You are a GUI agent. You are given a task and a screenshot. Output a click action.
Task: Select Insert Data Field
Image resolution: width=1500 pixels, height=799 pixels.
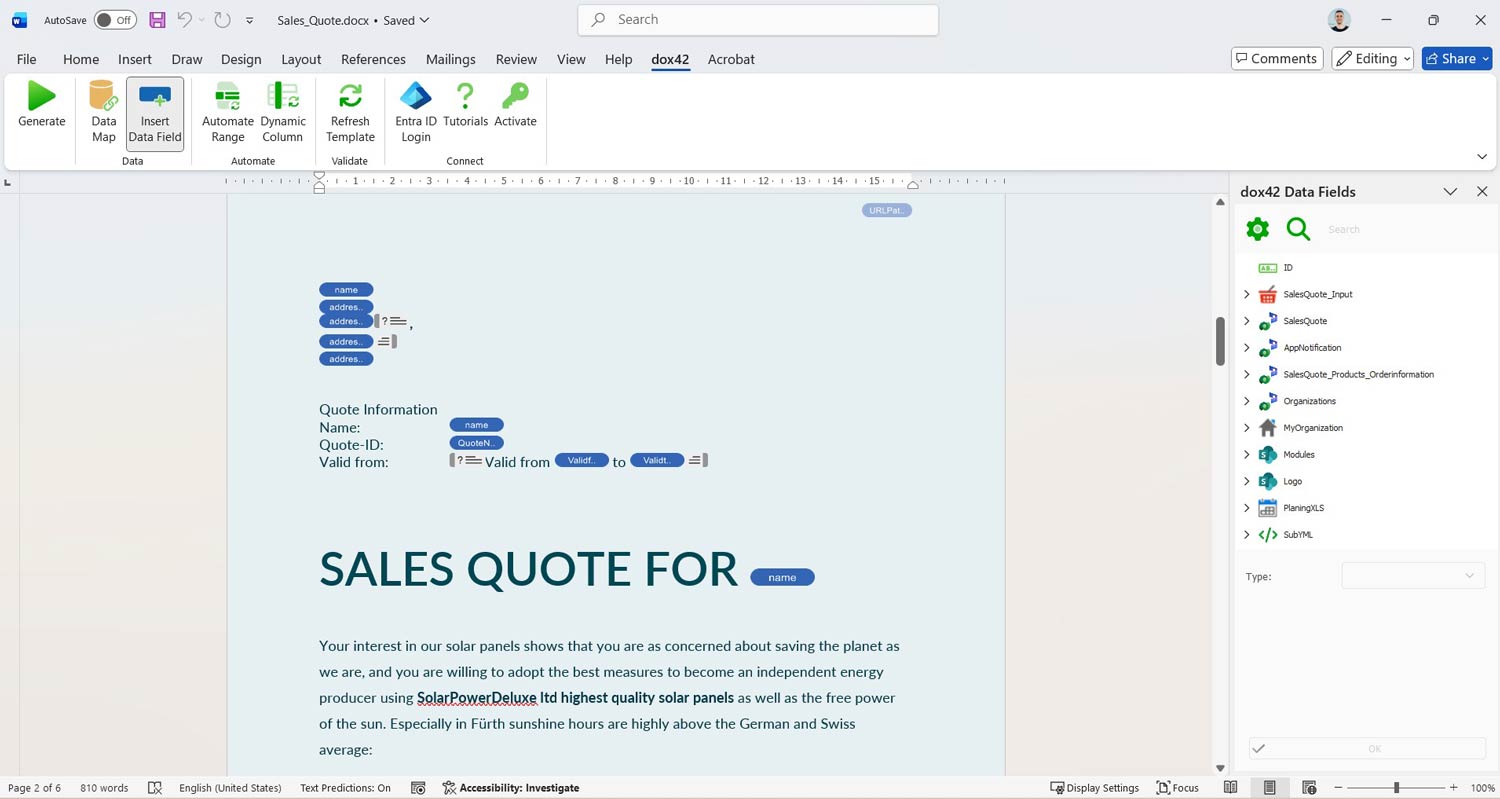pyautogui.click(x=154, y=110)
